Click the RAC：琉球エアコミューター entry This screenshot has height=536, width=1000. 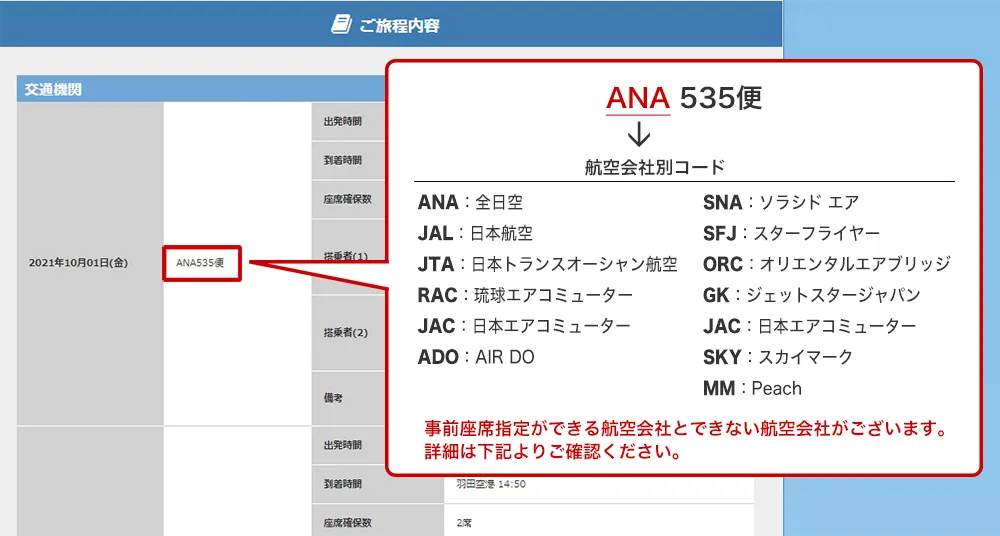coord(526,295)
